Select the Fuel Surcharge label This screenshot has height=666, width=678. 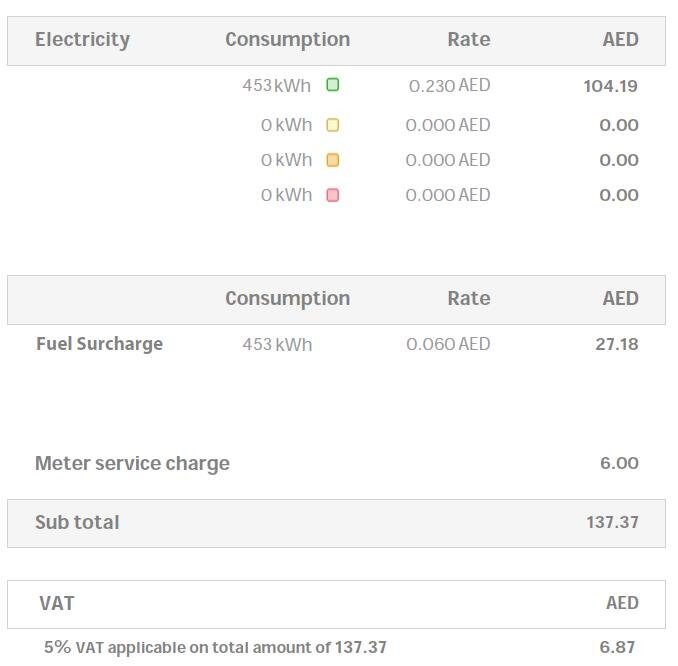[99, 344]
